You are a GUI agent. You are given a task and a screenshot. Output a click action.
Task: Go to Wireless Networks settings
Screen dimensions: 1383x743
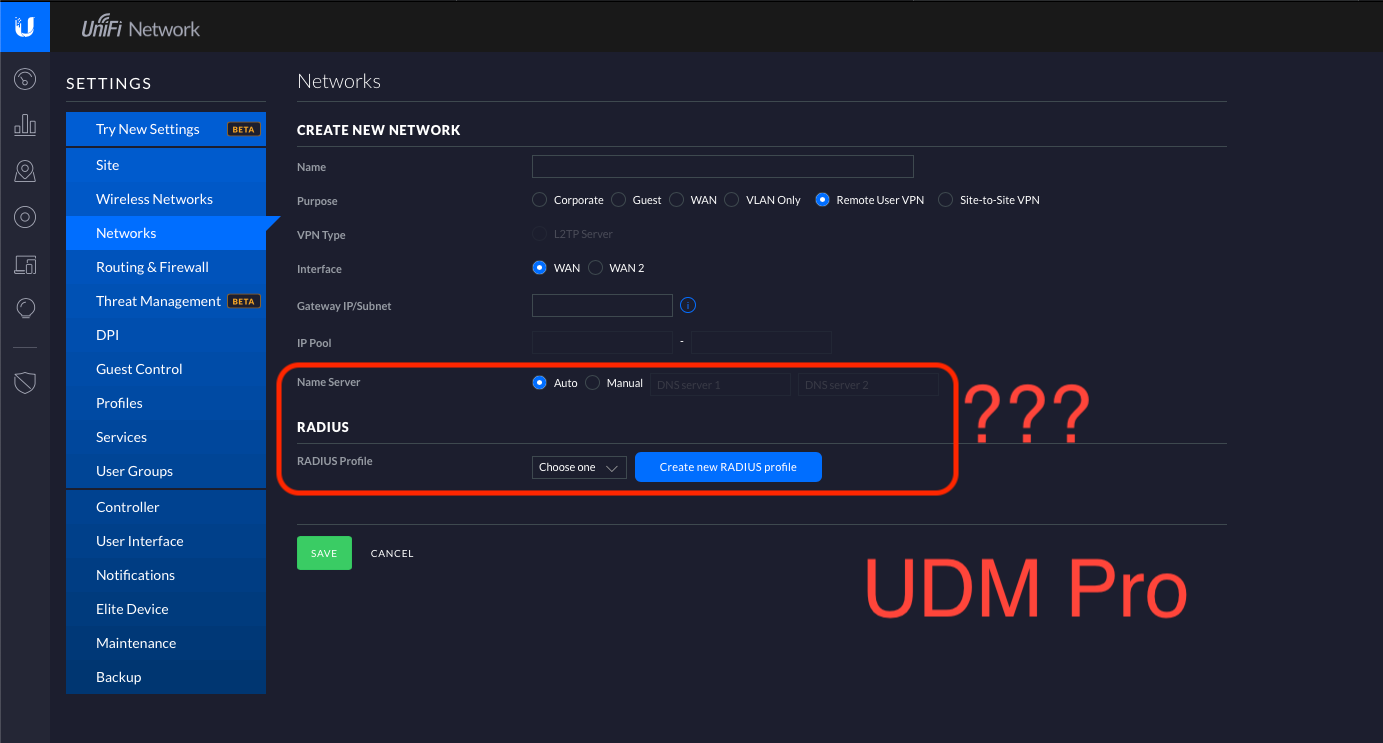coord(154,199)
